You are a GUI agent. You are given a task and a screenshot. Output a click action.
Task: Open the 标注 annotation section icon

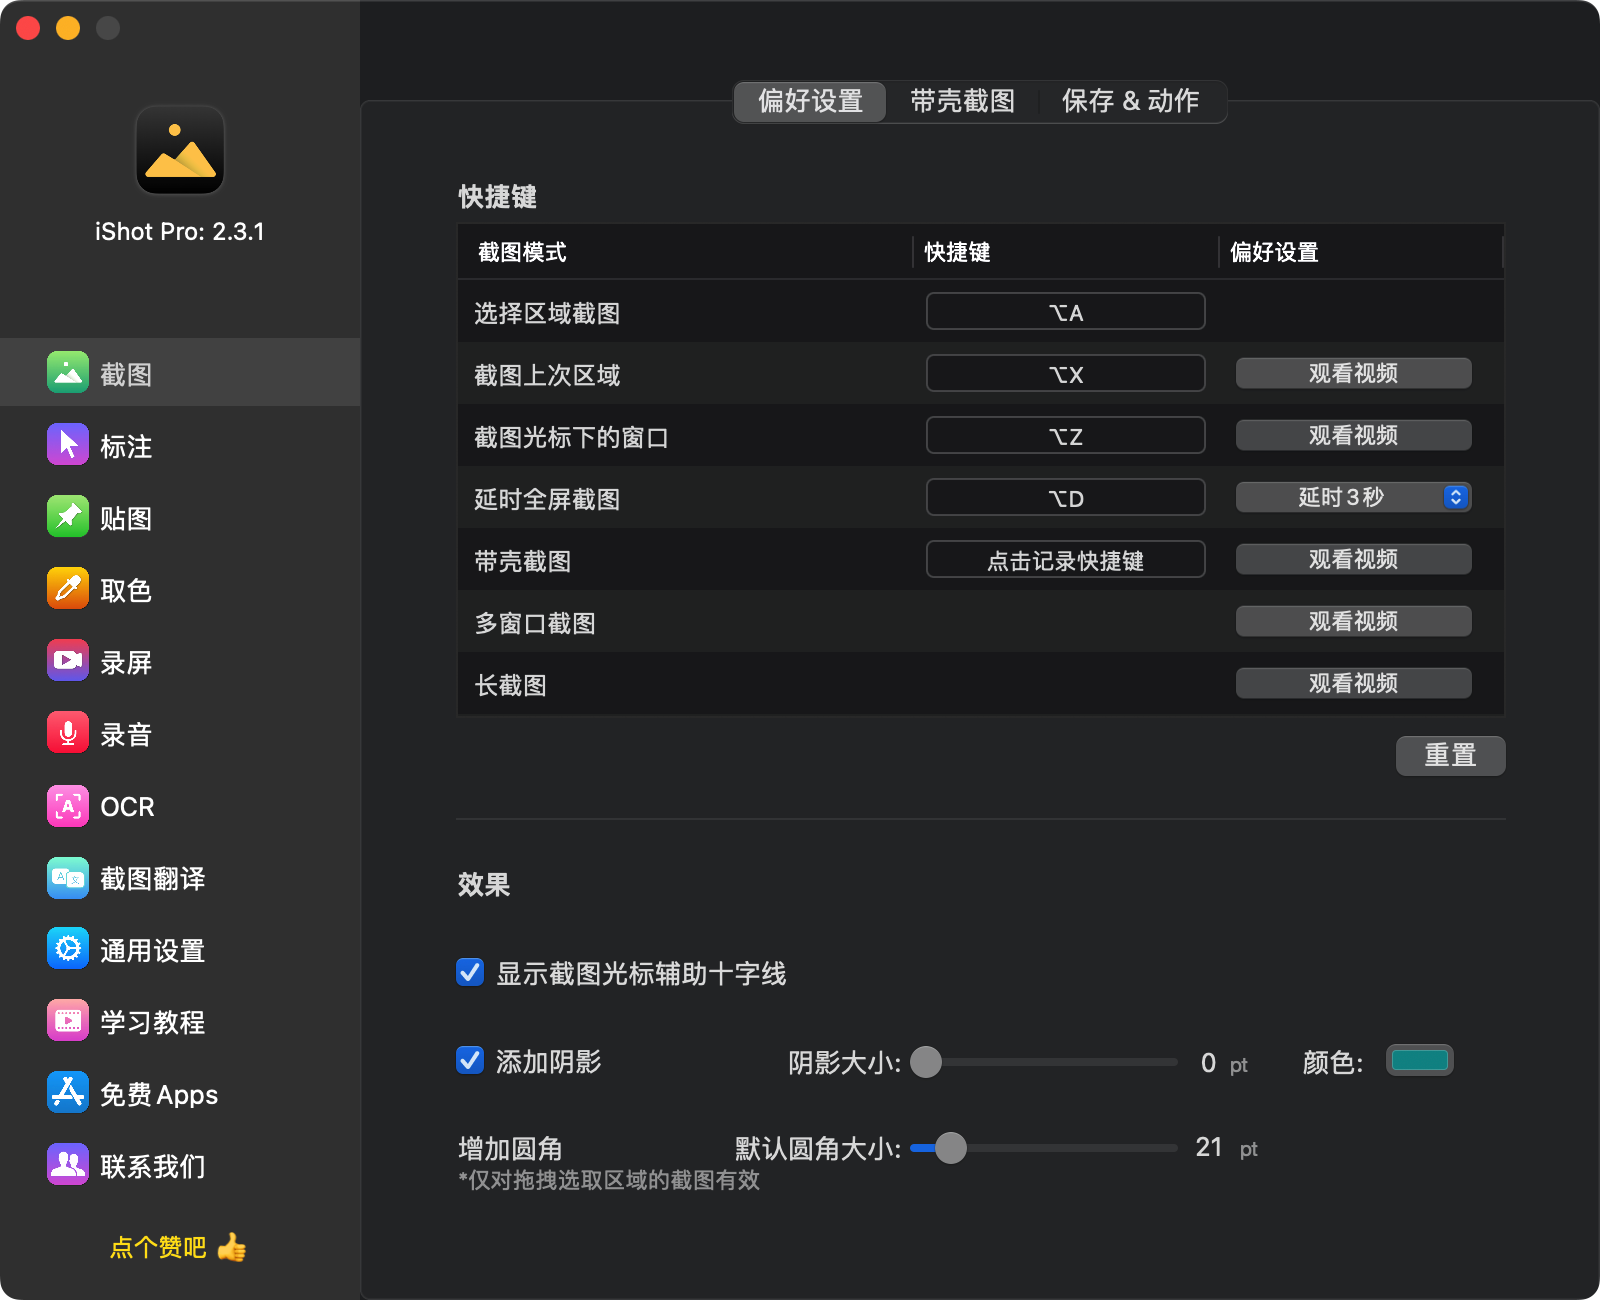pos(67,445)
